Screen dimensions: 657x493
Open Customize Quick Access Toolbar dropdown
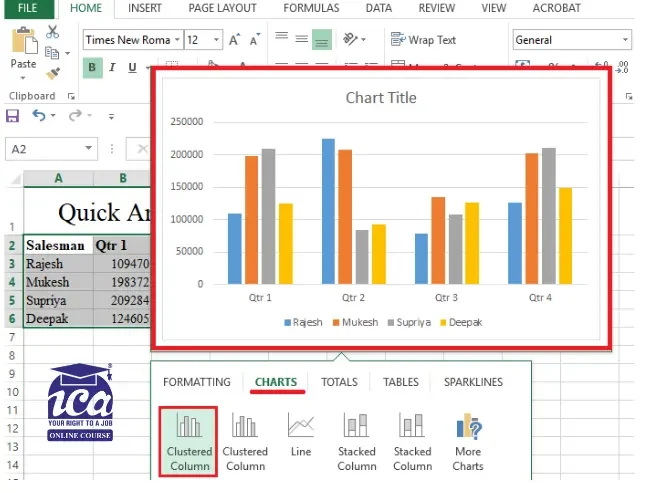111,116
